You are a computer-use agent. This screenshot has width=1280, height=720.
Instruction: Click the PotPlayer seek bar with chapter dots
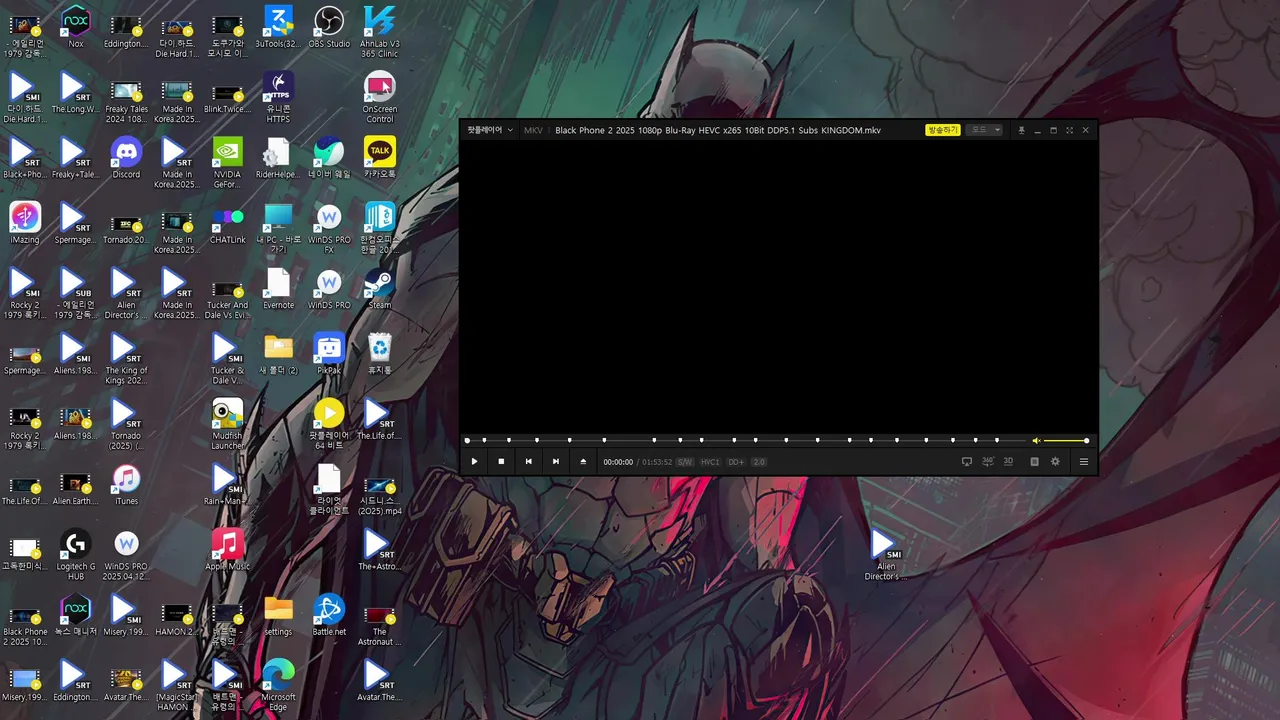click(746, 440)
